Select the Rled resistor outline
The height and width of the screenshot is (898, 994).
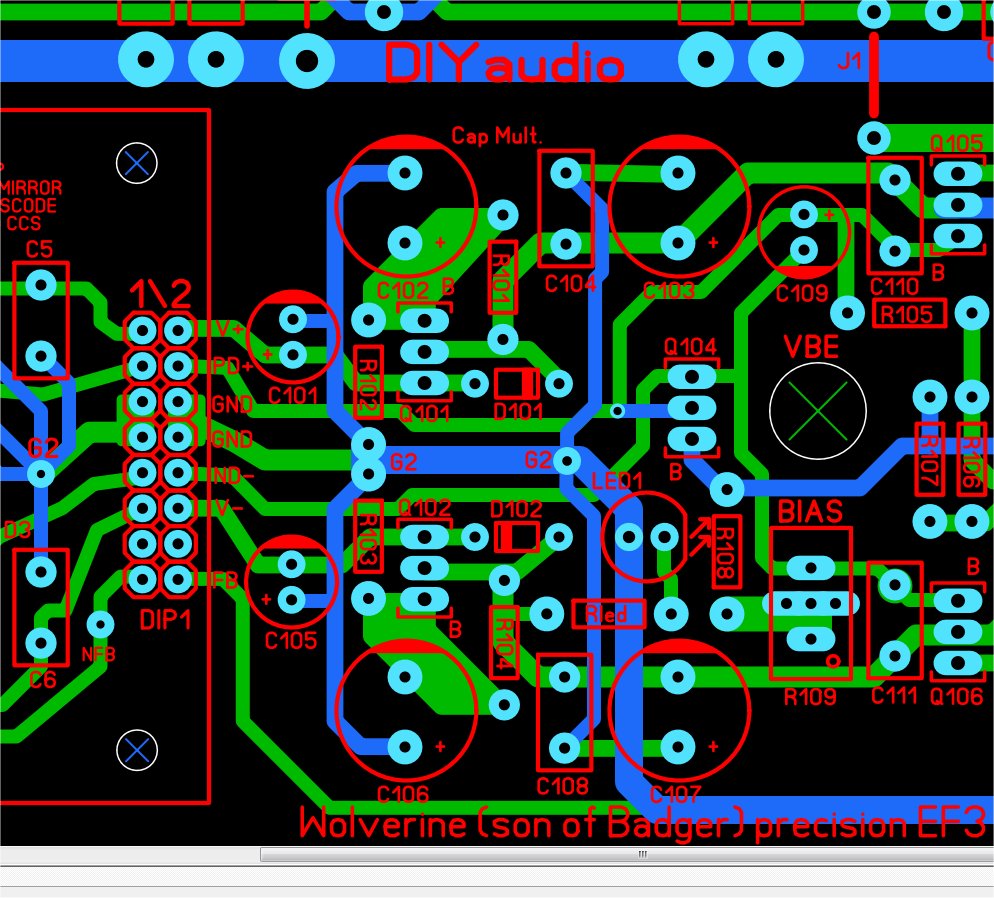click(609, 614)
